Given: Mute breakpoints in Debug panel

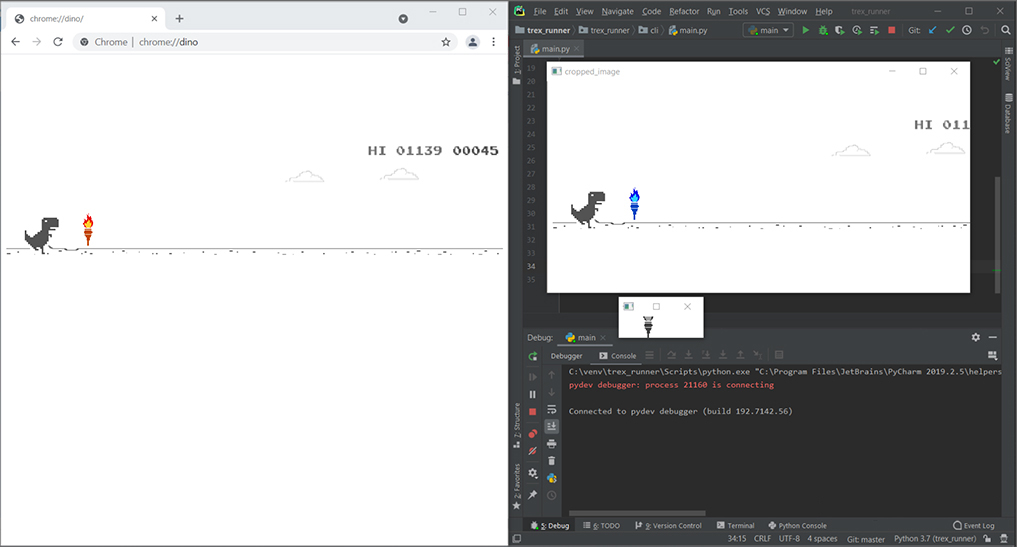Looking at the screenshot, I should click(532, 451).
